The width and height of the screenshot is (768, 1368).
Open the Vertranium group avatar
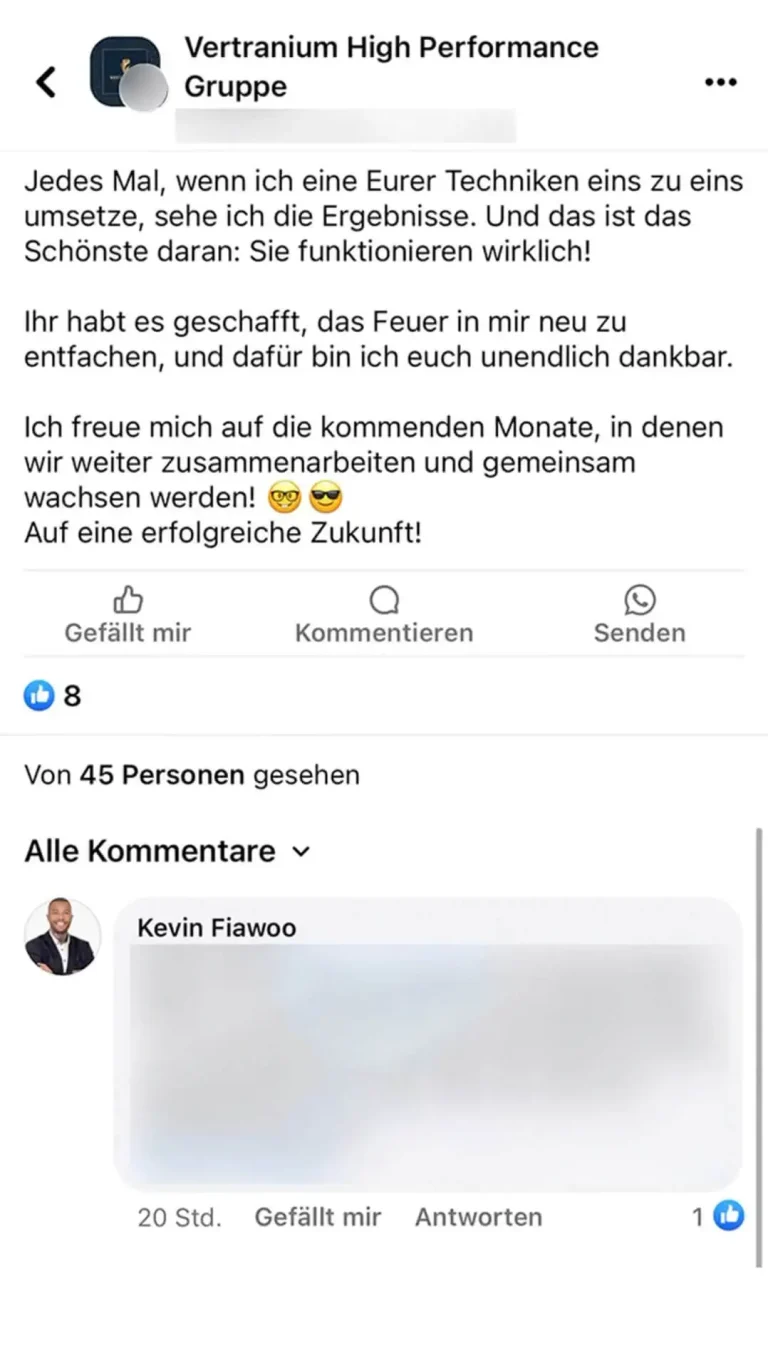126,73
